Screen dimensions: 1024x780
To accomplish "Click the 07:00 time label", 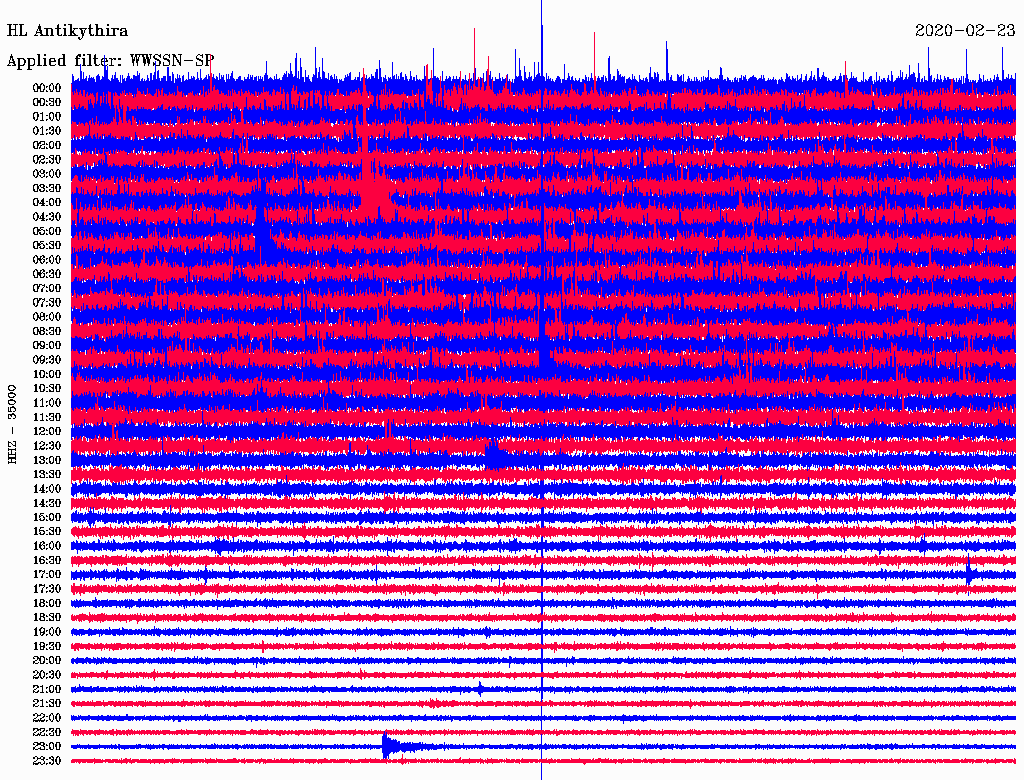I will coord(47,289).
